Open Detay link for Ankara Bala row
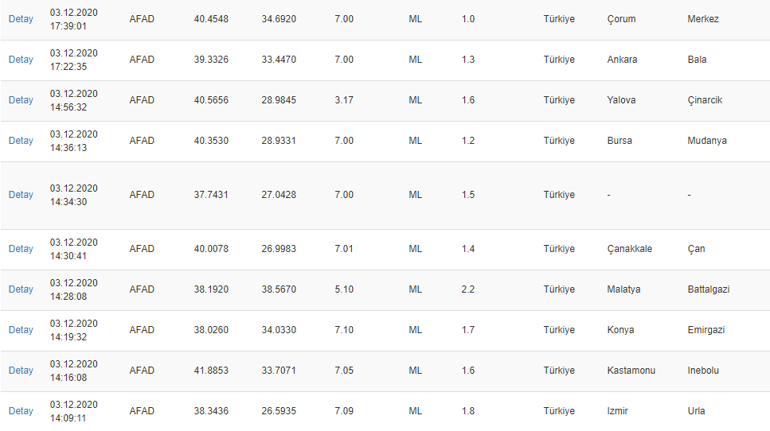 [21, 59]
